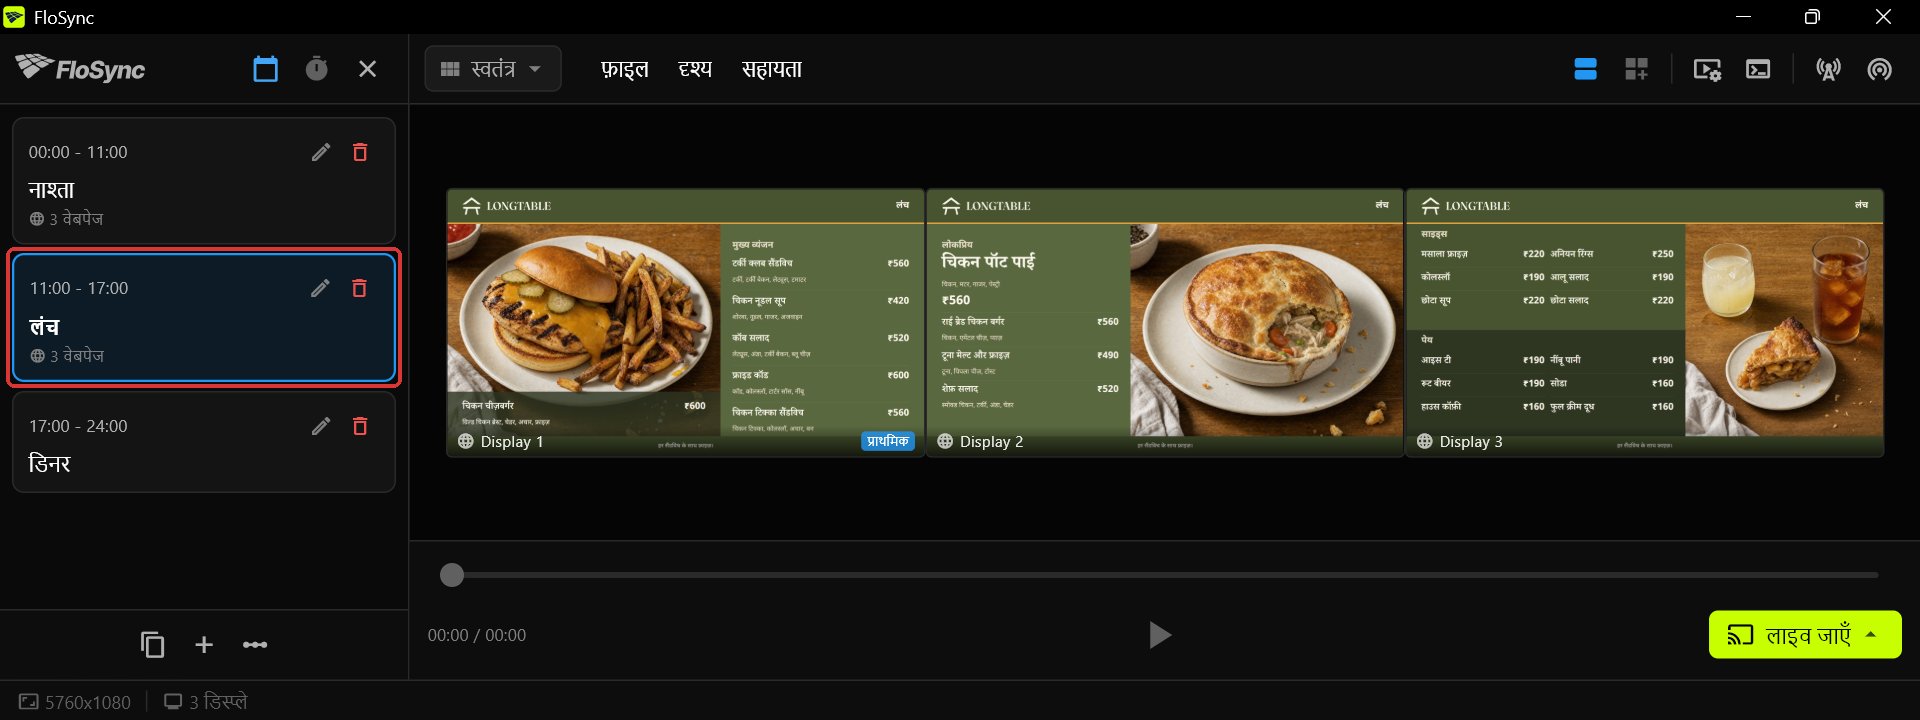Add a new schedule with plus icon
This screenshot has height=720, width=1920.
point(204,645)
